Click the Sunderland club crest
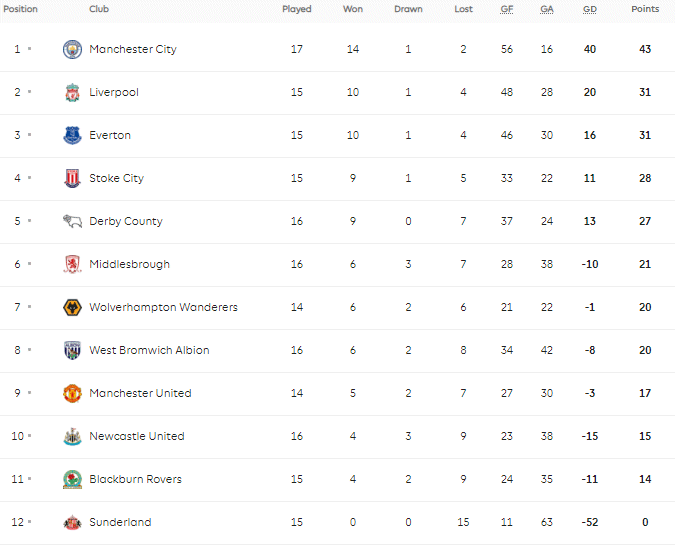 [x=72, y=523]
